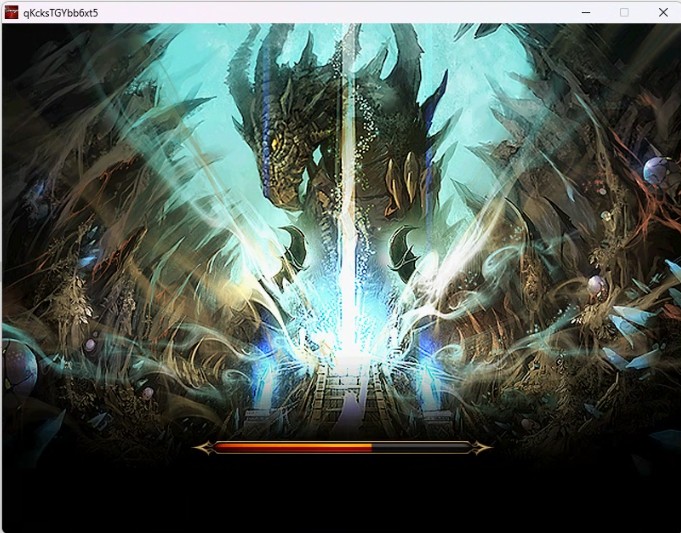Screen dimensions: 681x533
Task: Close the qKcksTGYbb6xt5 window
Action: click(x=663, y=13)
